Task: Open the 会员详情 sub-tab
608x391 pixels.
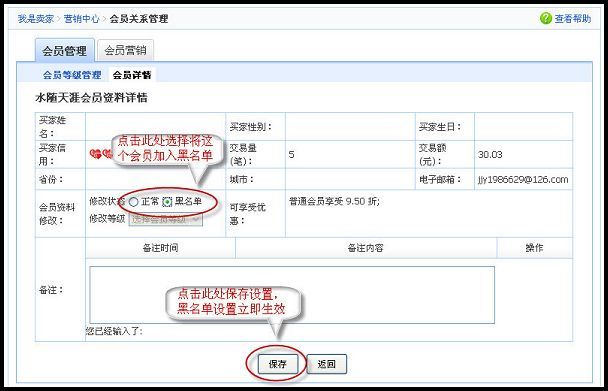Action: 132,75
